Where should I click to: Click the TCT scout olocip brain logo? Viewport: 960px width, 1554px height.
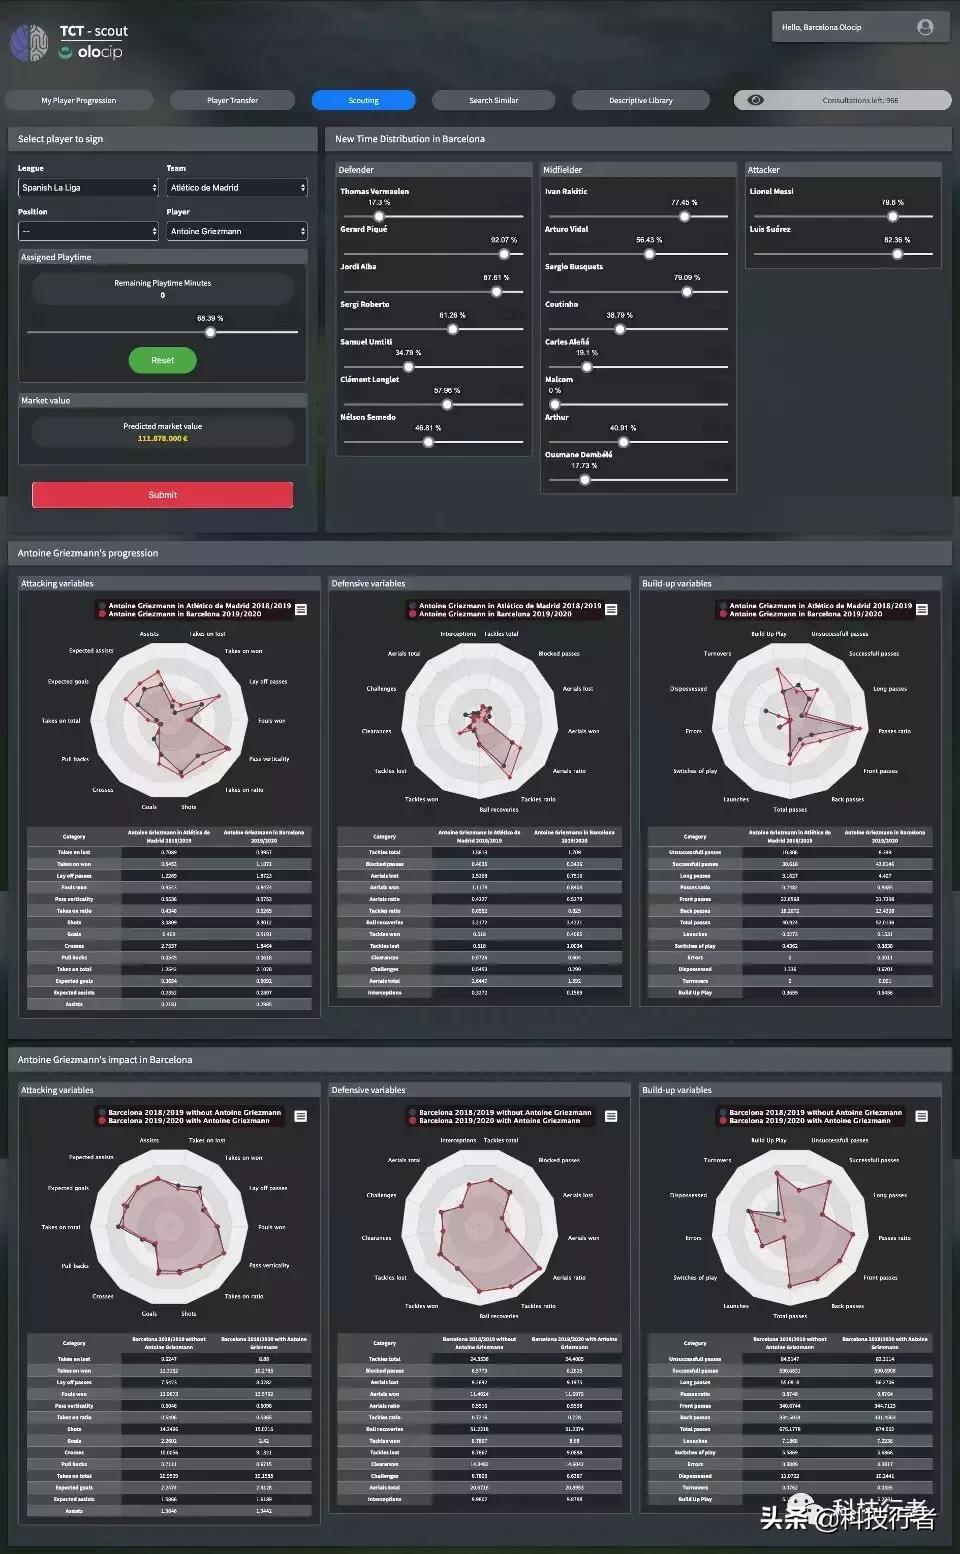29,44
